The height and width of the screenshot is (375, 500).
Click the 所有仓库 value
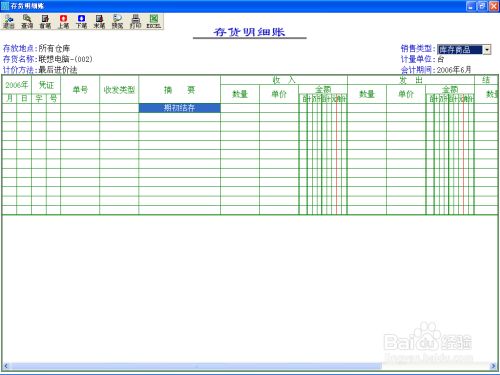(x=54, y=48)
